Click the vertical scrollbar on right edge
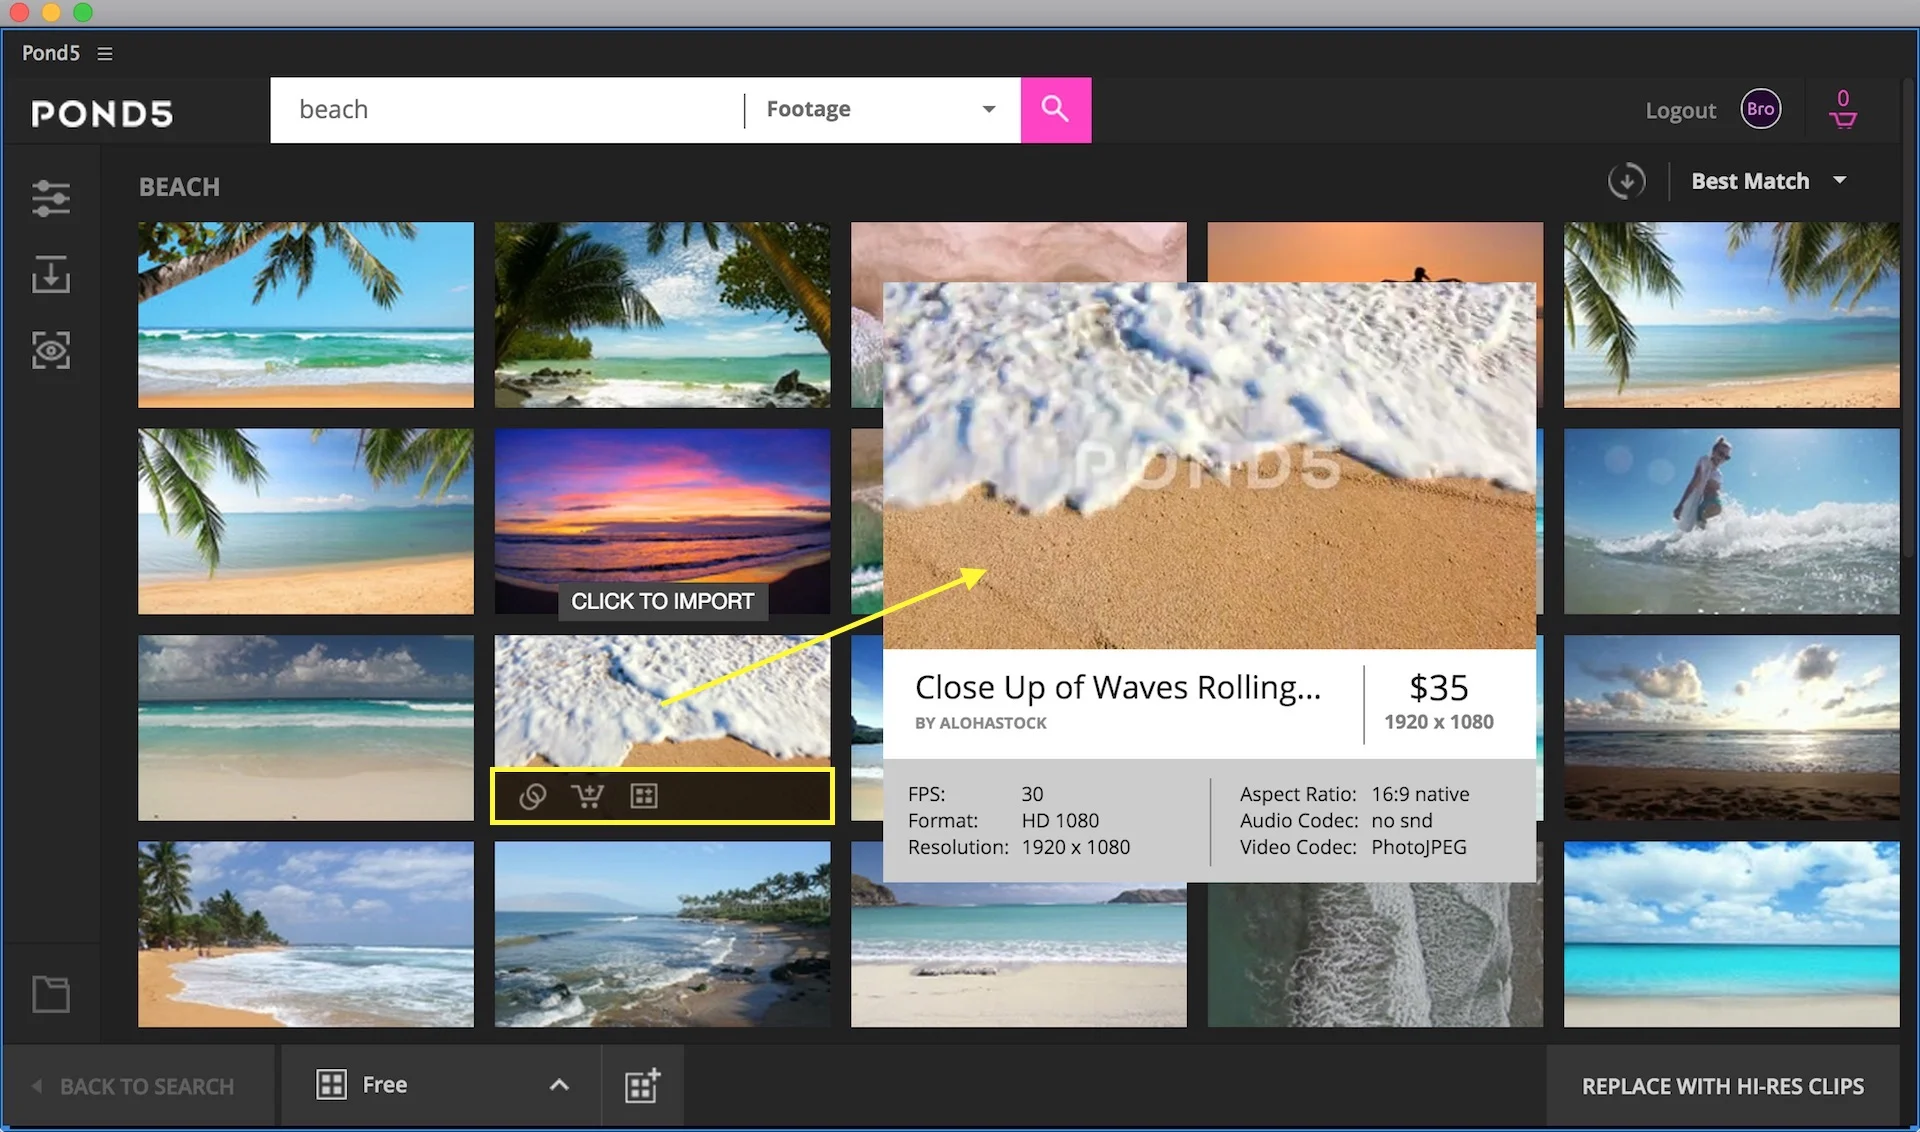 (1910, 320)
